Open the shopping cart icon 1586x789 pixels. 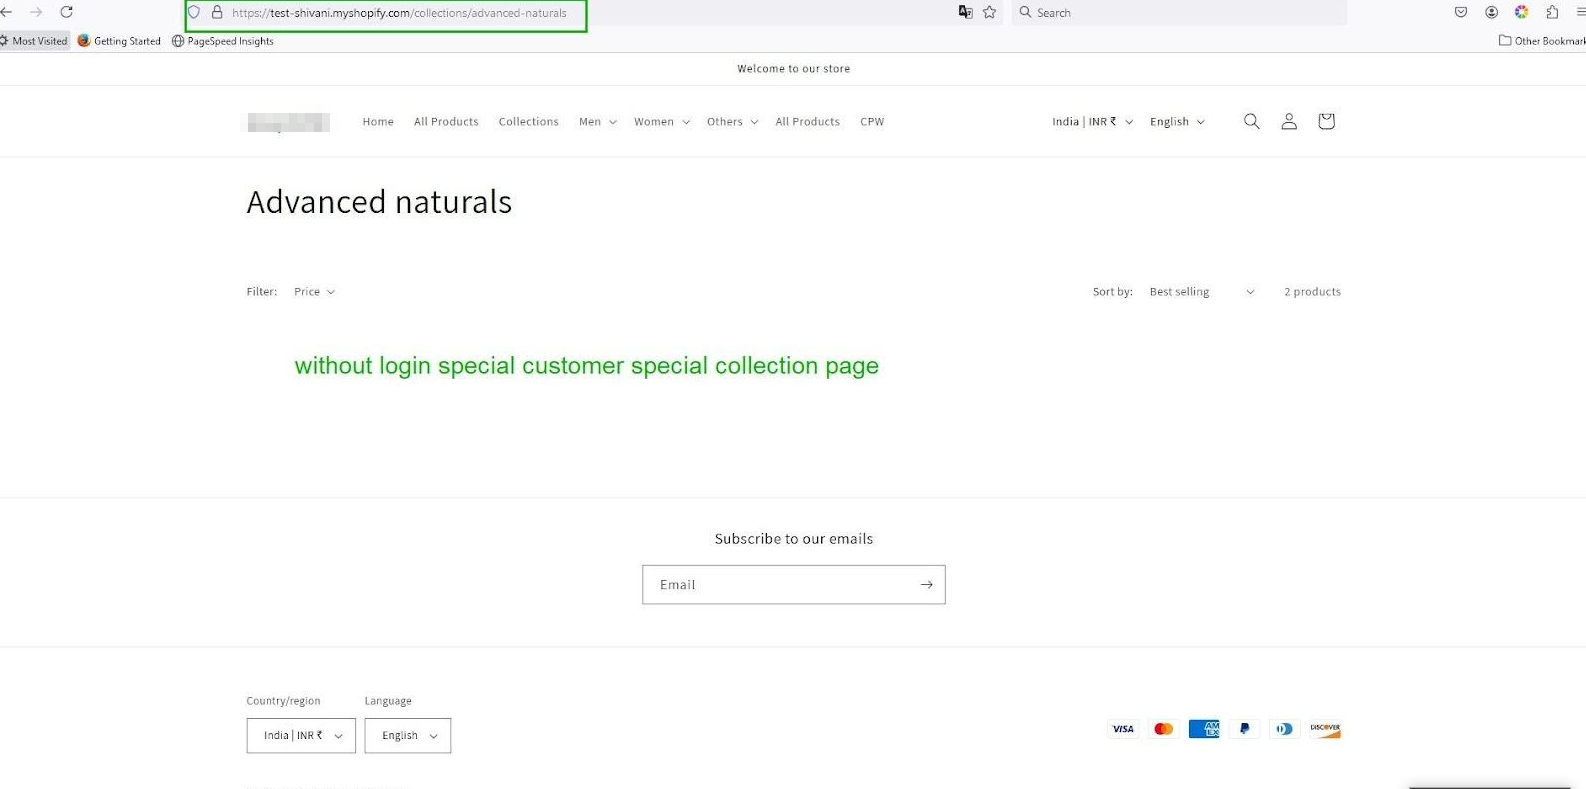pos(1326,121)
